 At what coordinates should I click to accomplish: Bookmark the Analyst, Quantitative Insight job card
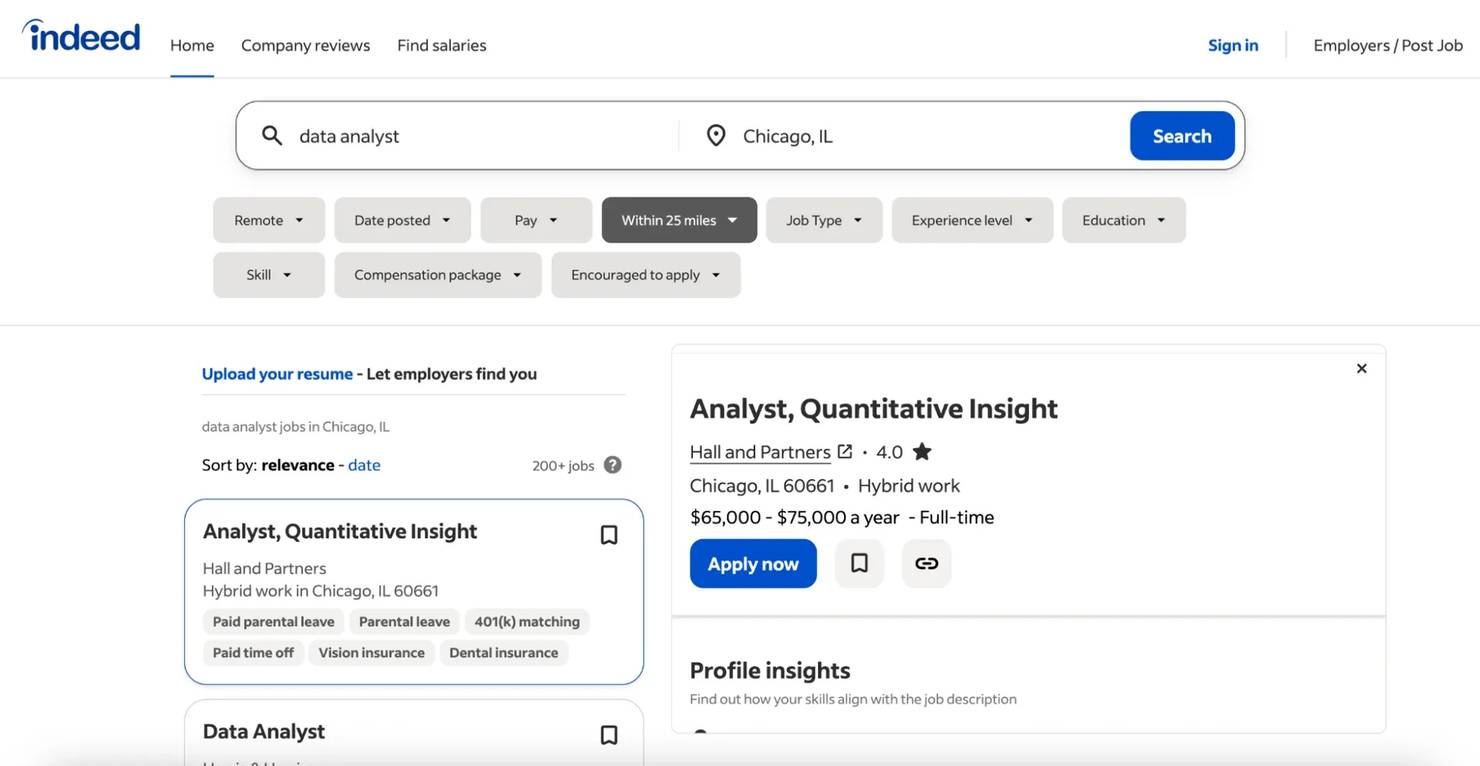(609, 535)
